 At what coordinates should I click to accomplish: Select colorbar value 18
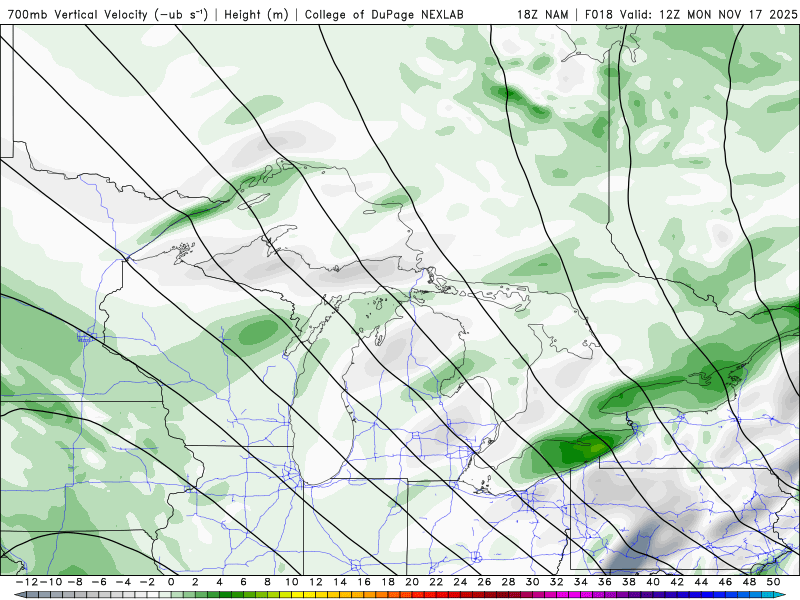coord(388,582)
